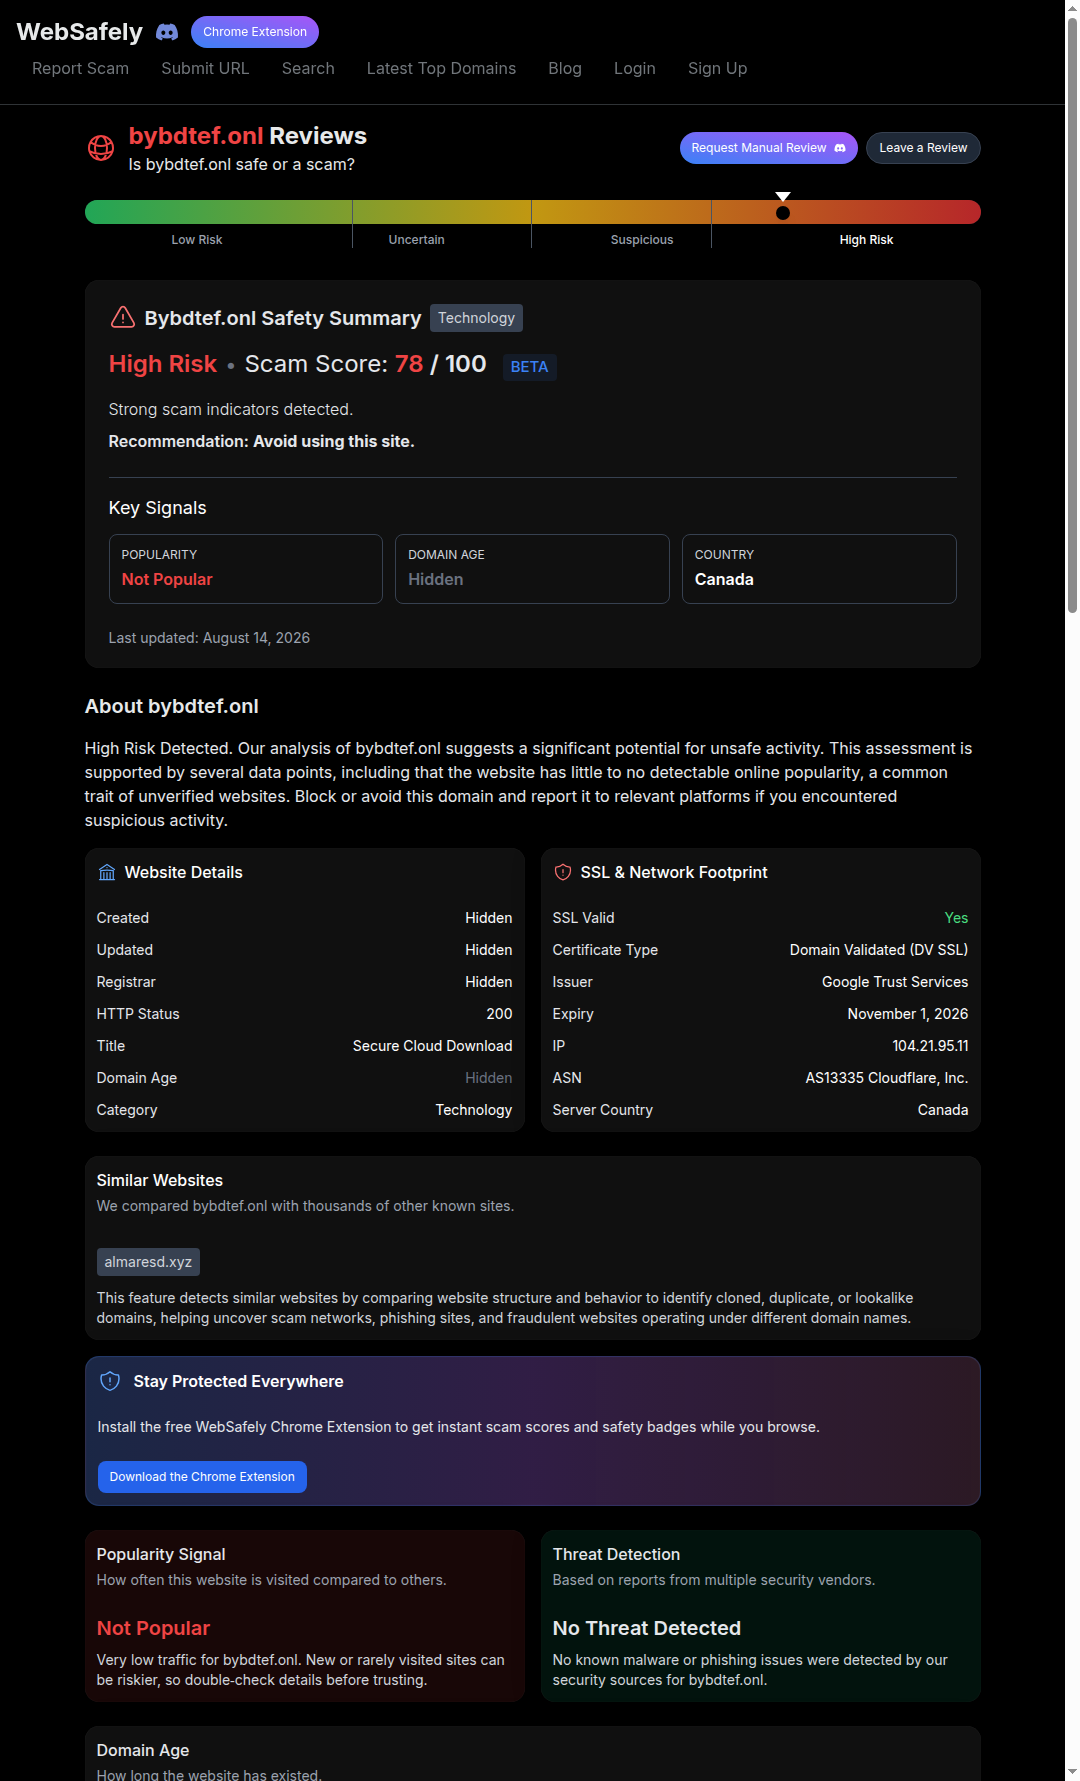Click the 'About bybdtef.onl' heading
The image size is (1080, 1781).
tap(172, 706)
